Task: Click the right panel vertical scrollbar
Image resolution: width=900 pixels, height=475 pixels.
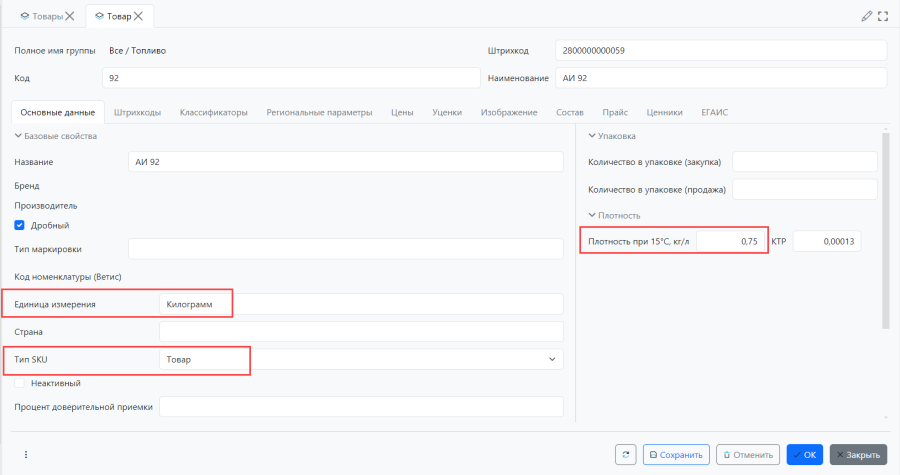Action: (884, 230)
